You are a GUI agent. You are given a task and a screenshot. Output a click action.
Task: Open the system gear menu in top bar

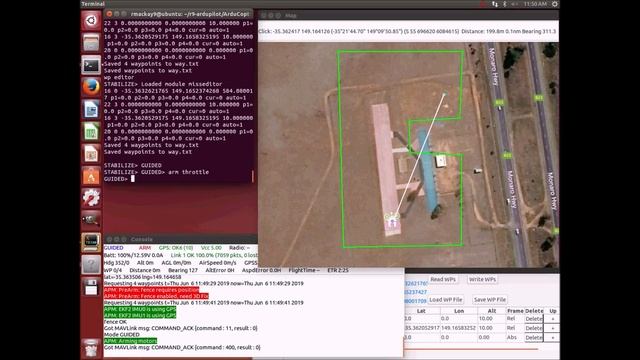[x=555, y=4]
